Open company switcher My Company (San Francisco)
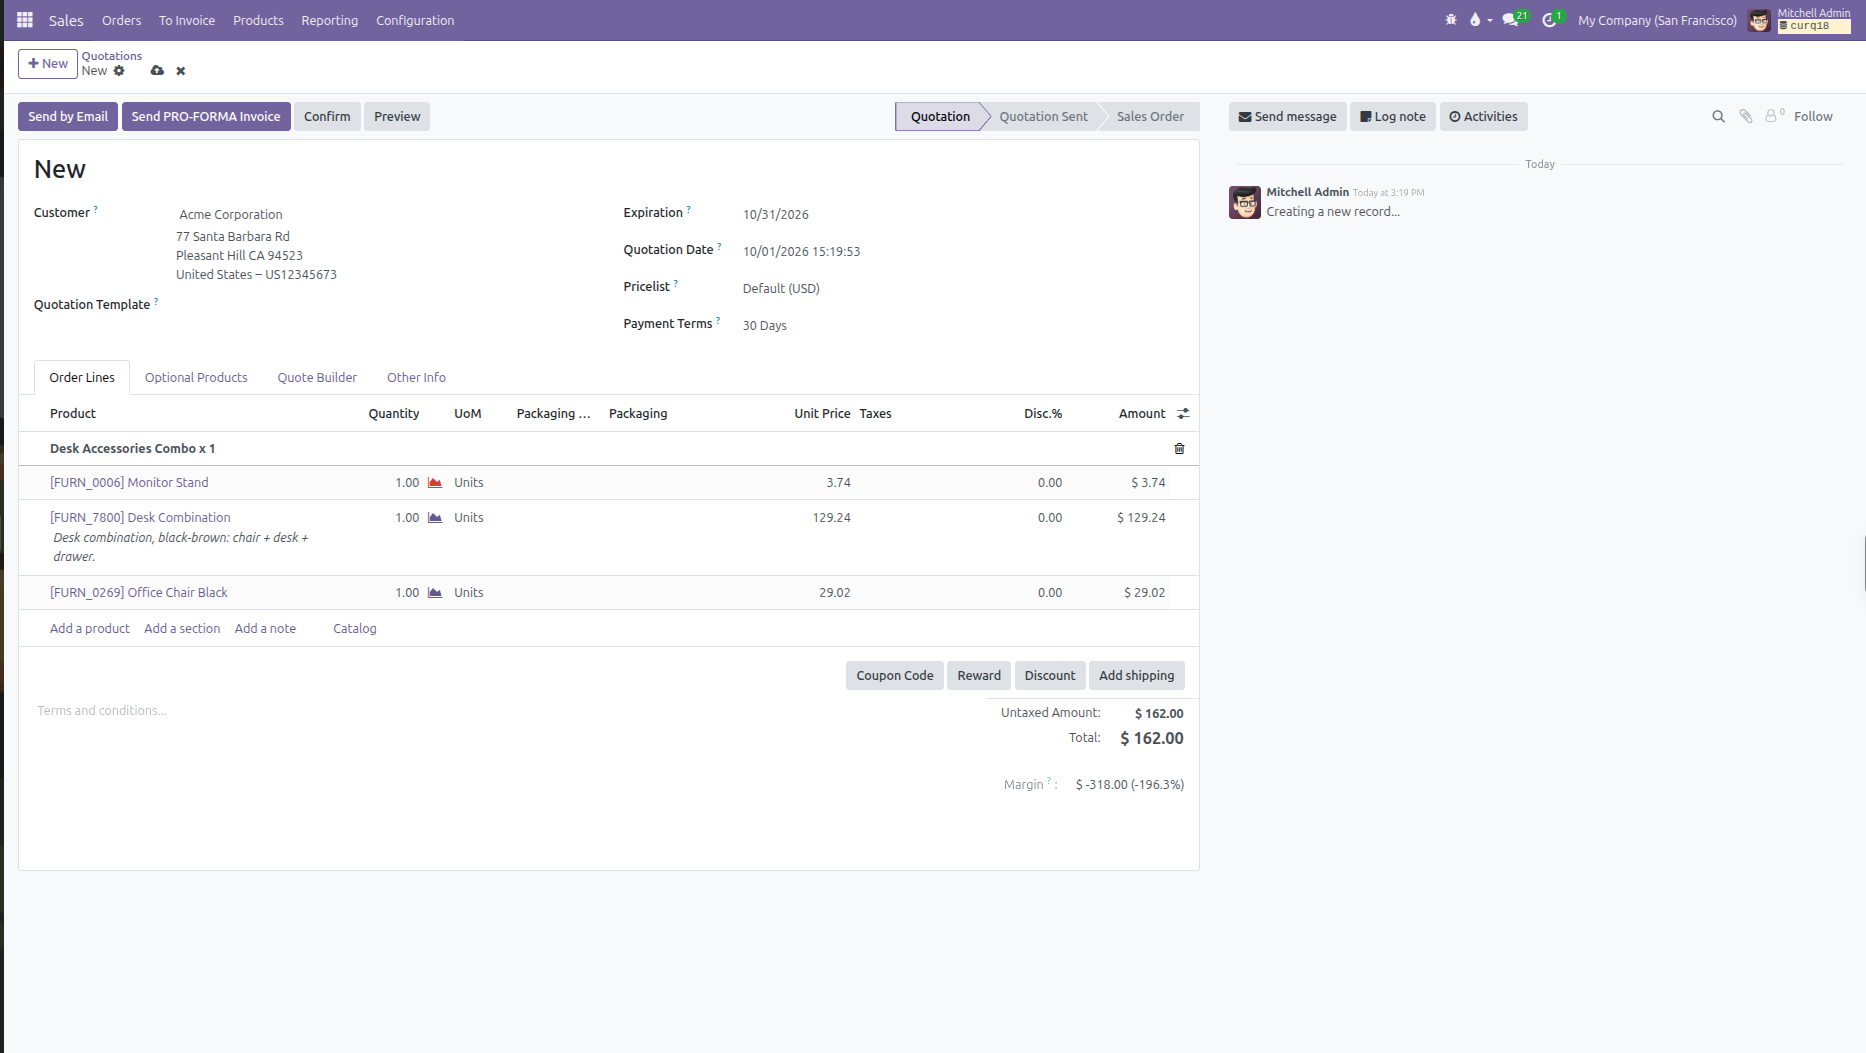Screen dimensions: 1866x1053 coord(1657,20)
